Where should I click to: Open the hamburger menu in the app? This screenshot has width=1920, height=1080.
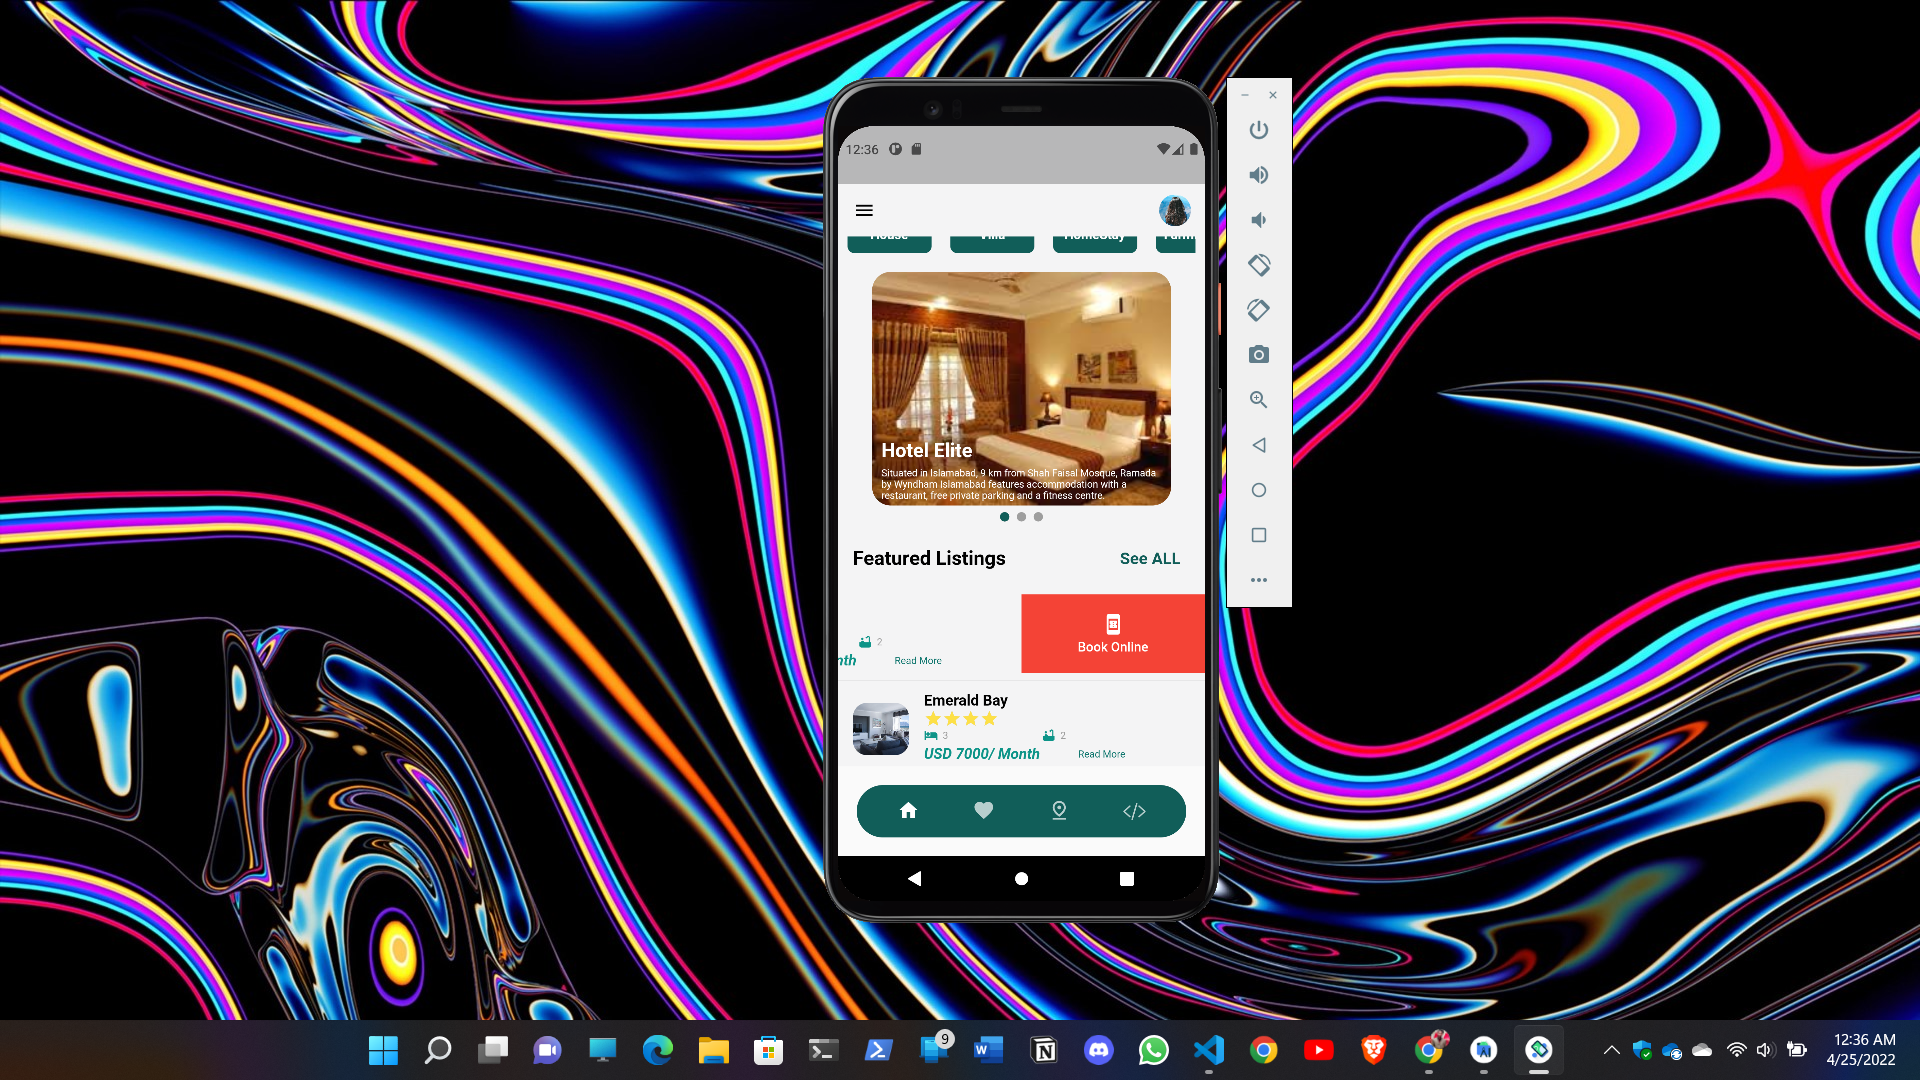864,210
